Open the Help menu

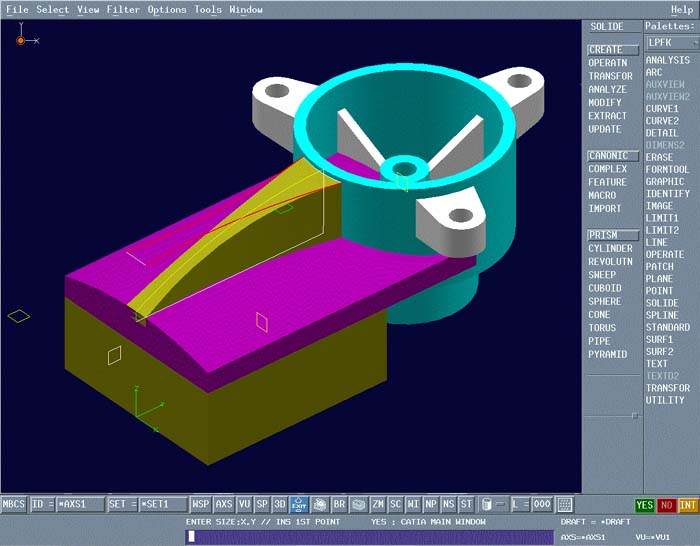click(x=681, y=10)
